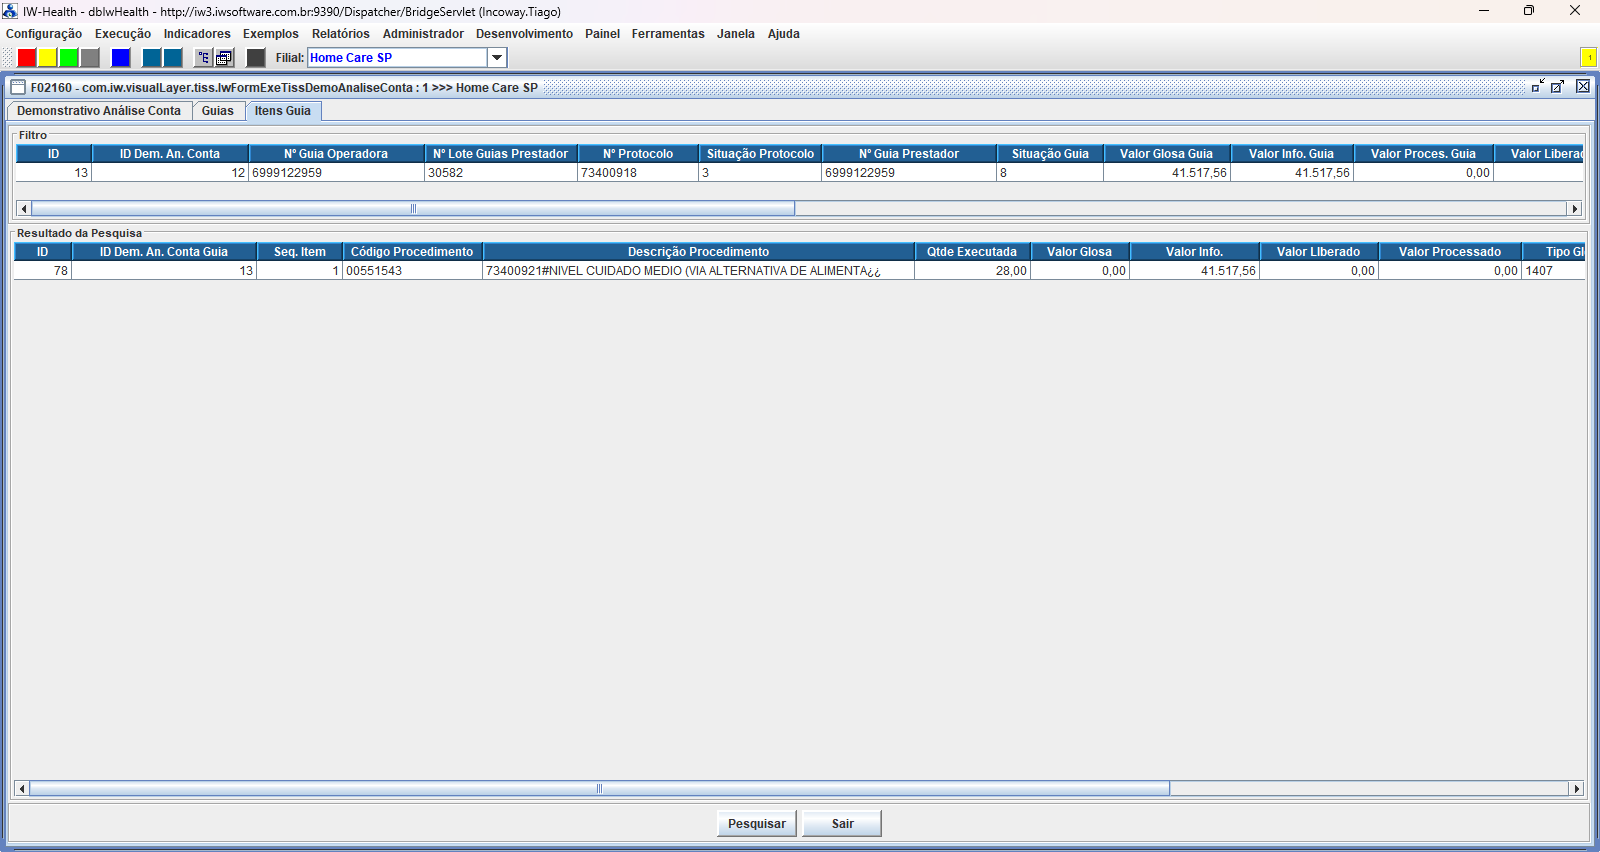Click the Sair button
This screenshot has height=852, width=1600.
[842, 824]
